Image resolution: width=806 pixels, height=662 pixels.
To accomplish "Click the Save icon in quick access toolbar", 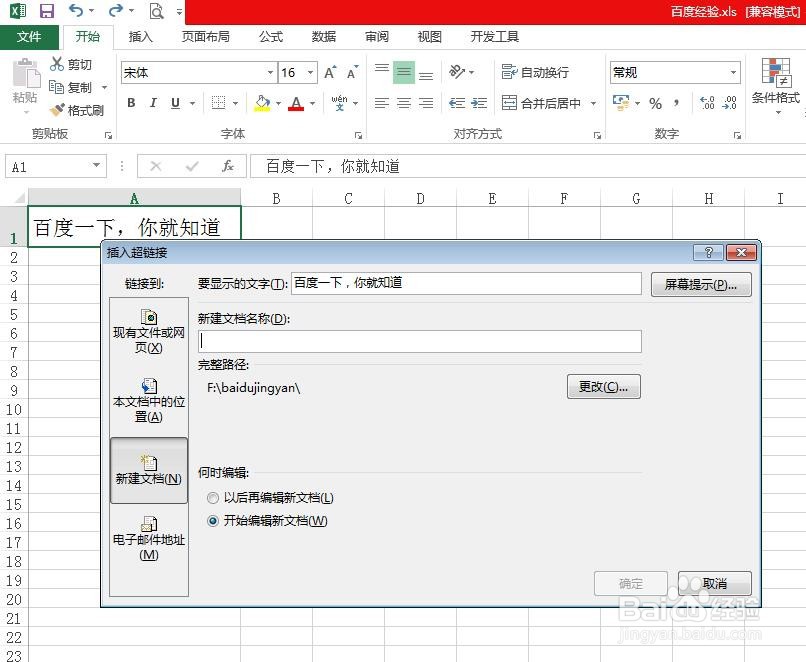I will point(47,11).
